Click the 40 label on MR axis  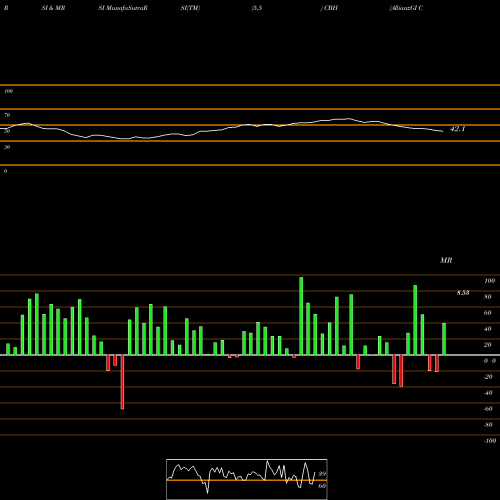click(488, 329)
